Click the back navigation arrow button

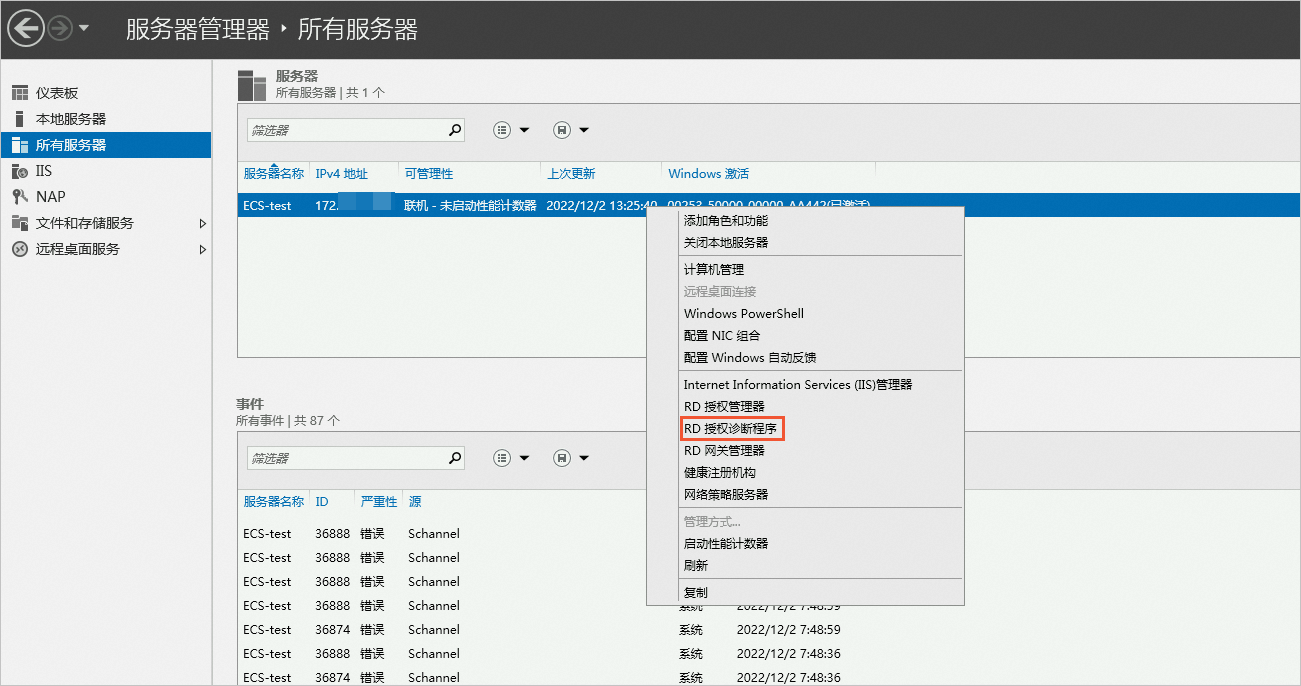coord(25,28)
